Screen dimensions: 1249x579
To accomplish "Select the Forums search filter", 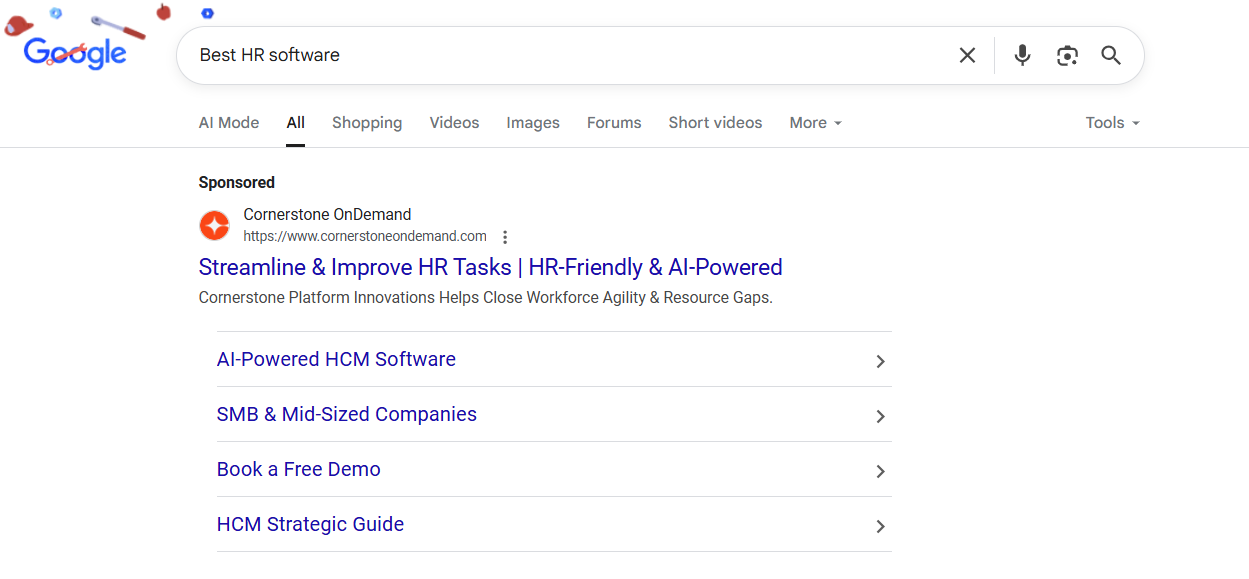I will tap(613, 122).
